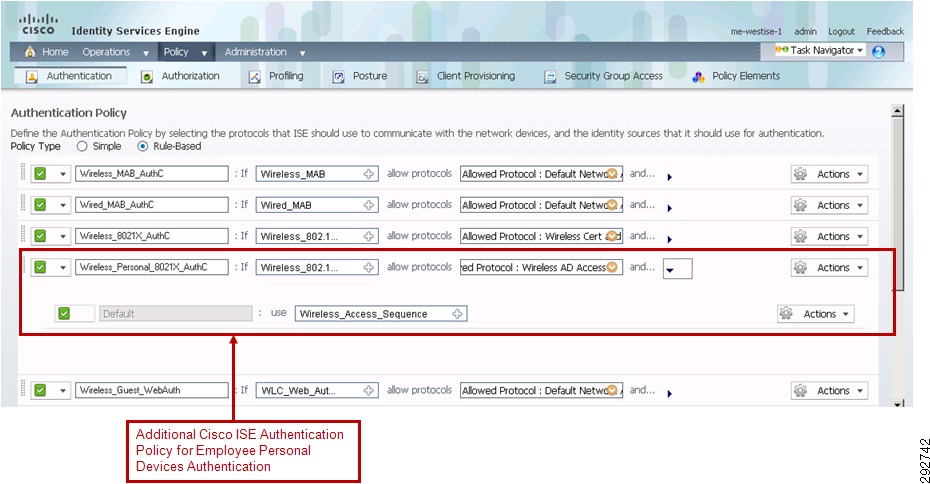The width and height of the screenshot is (930, 484).
Task: Click orange arrow in Wireless_MAB allowed protocol field
Action: [x=612, y=174]
